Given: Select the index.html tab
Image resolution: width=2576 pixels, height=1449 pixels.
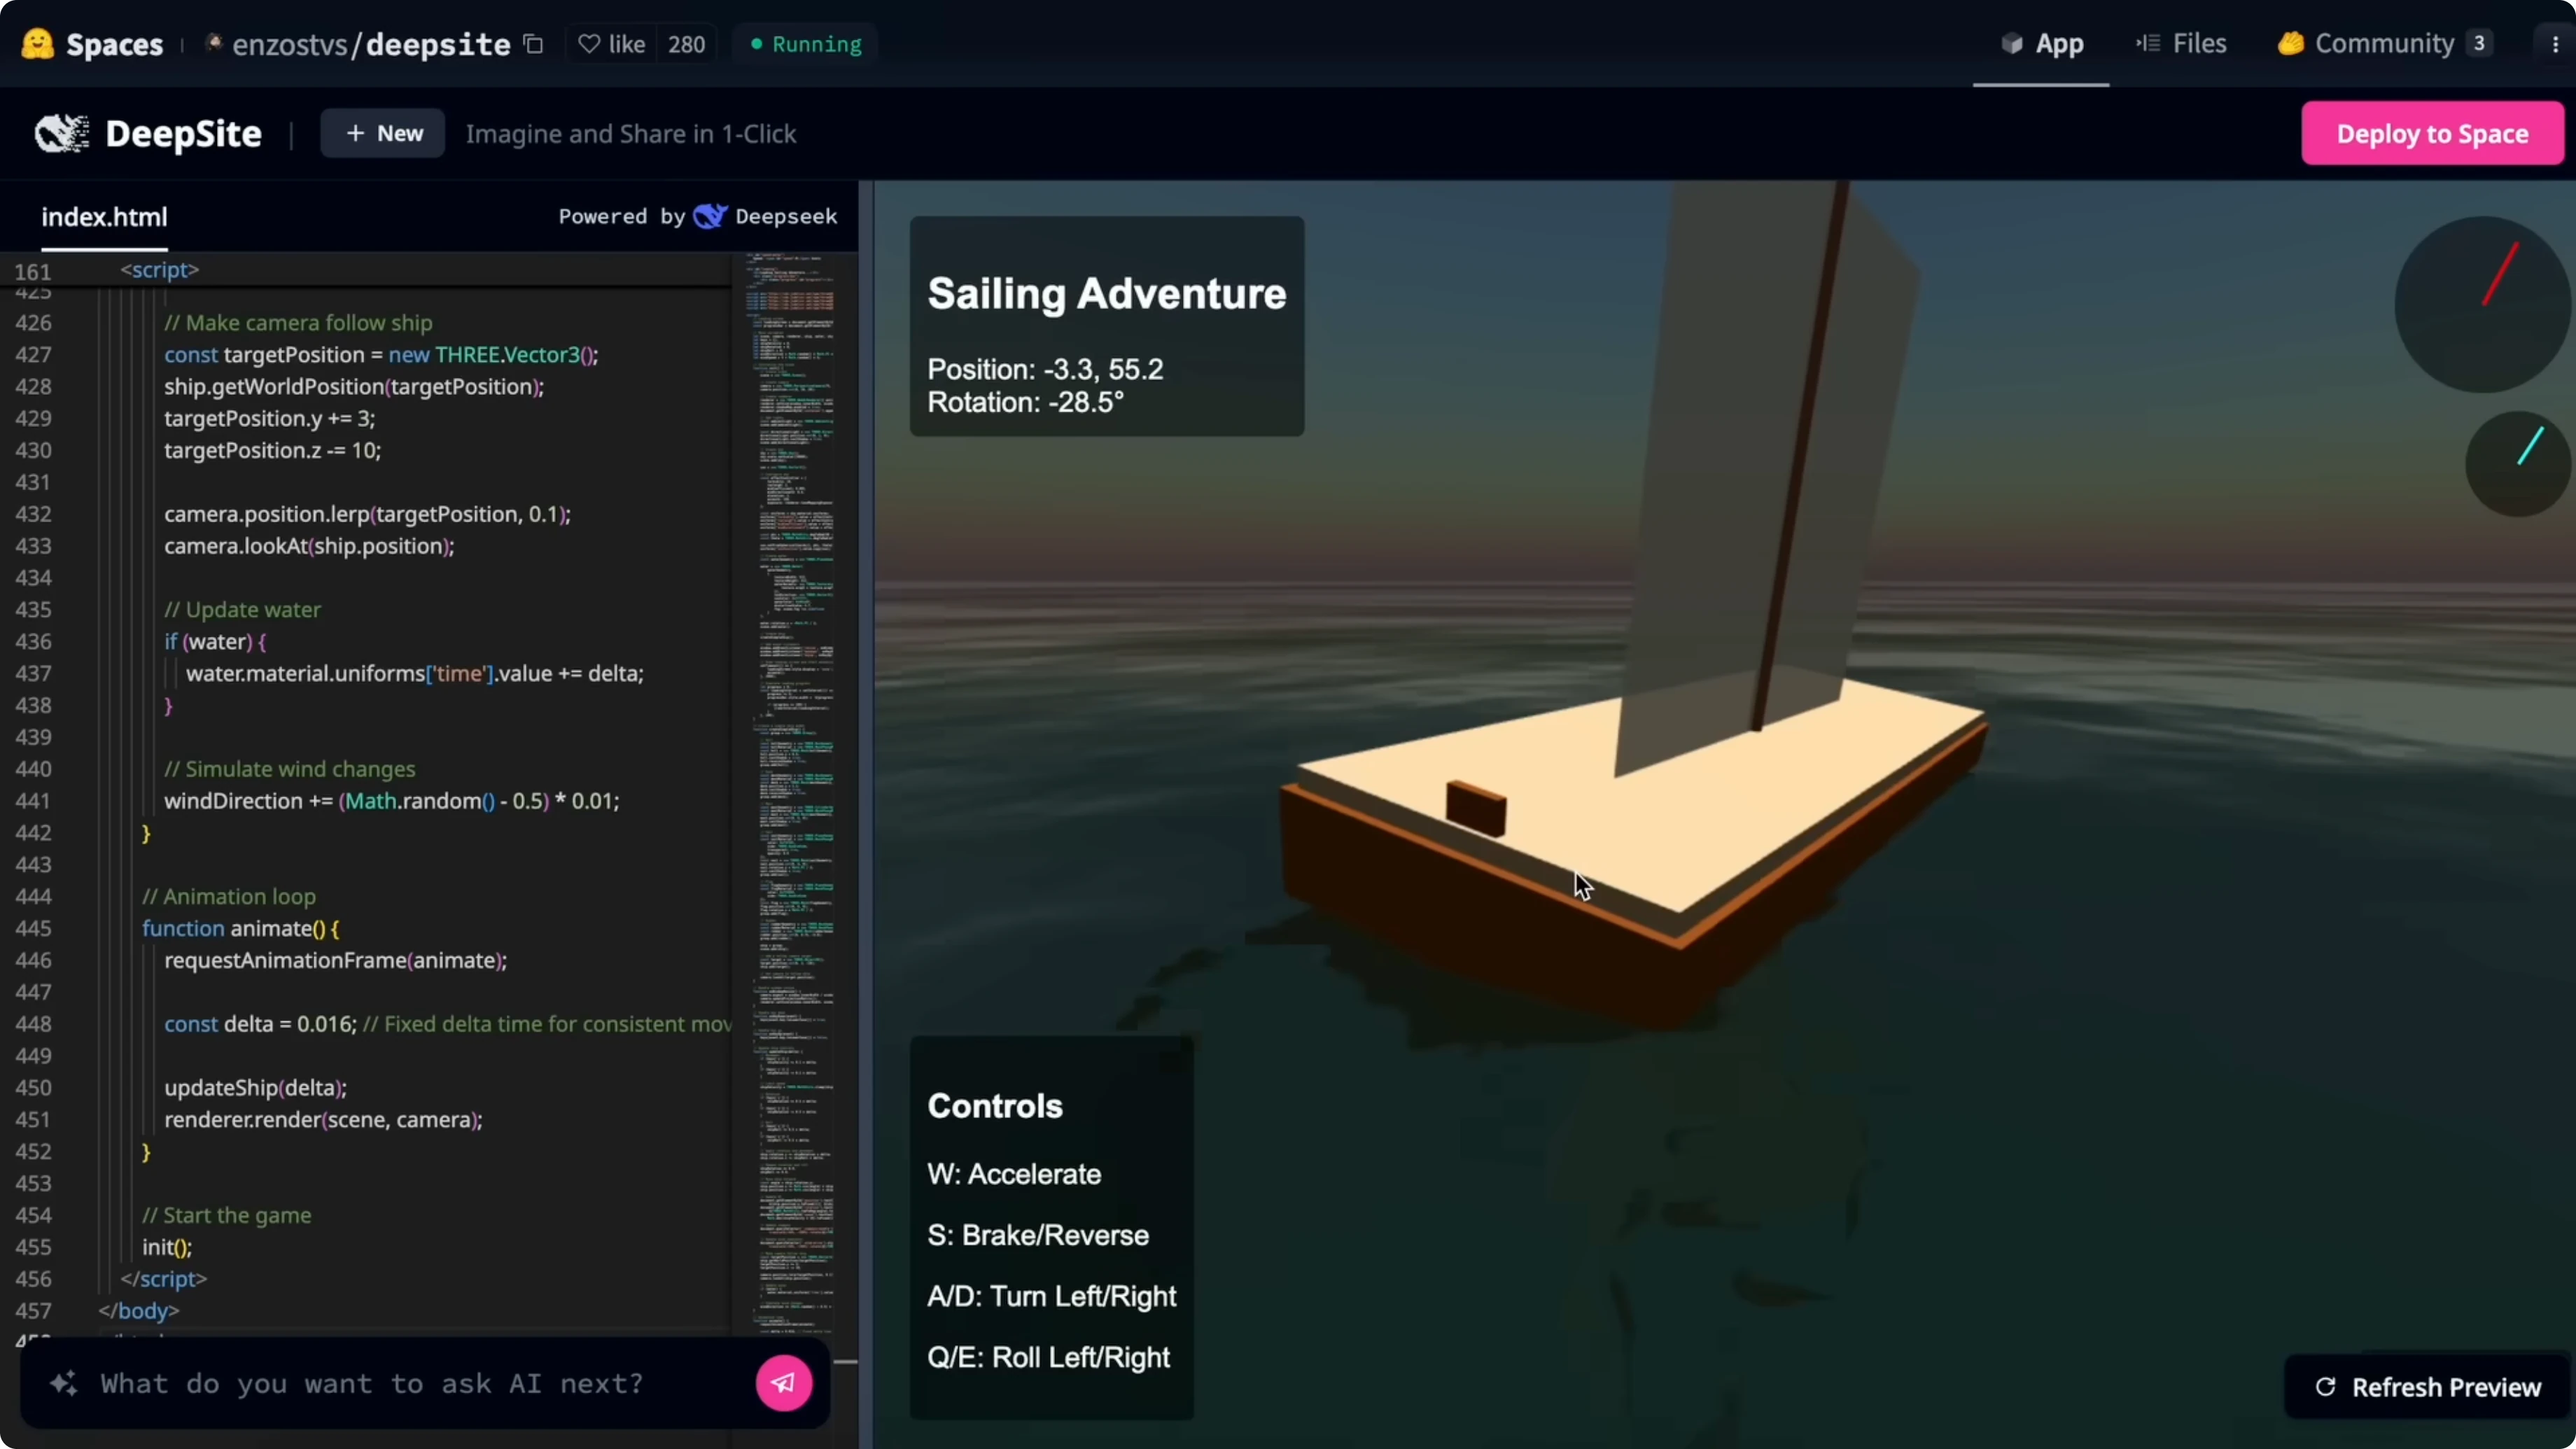Looking at the screenshot, I should tap(104, 216).
